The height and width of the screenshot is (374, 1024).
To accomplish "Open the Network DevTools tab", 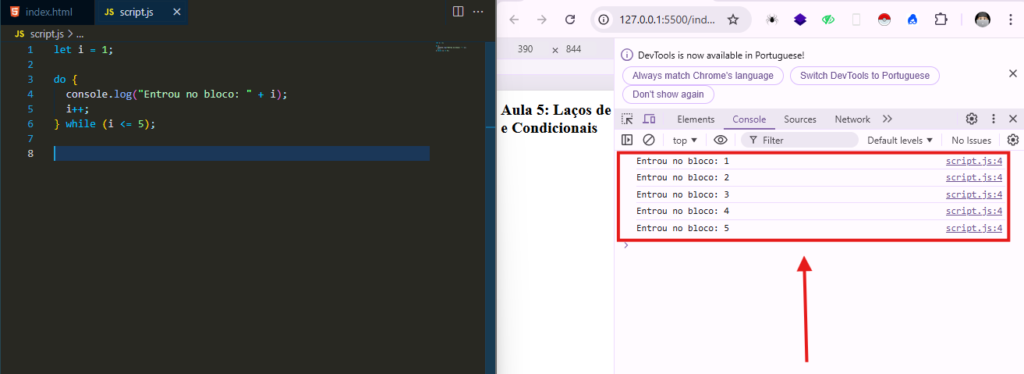I will pos(852,119).
